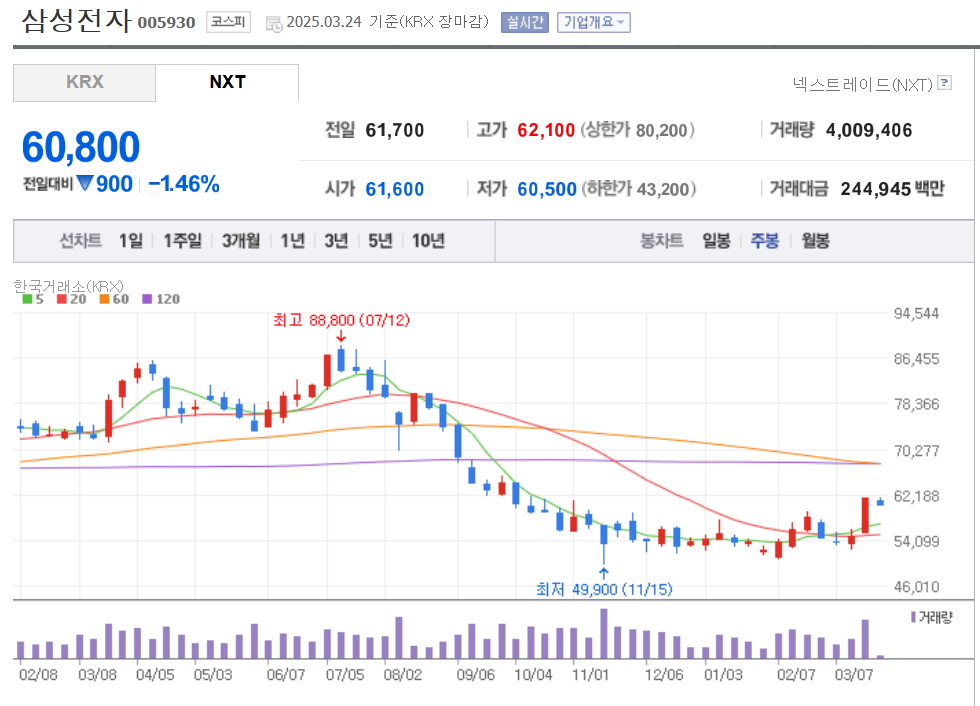Screen dimensions: 980x706
Task: Click the calendar icon before 2025.03.24
Action: click(274, 24)
